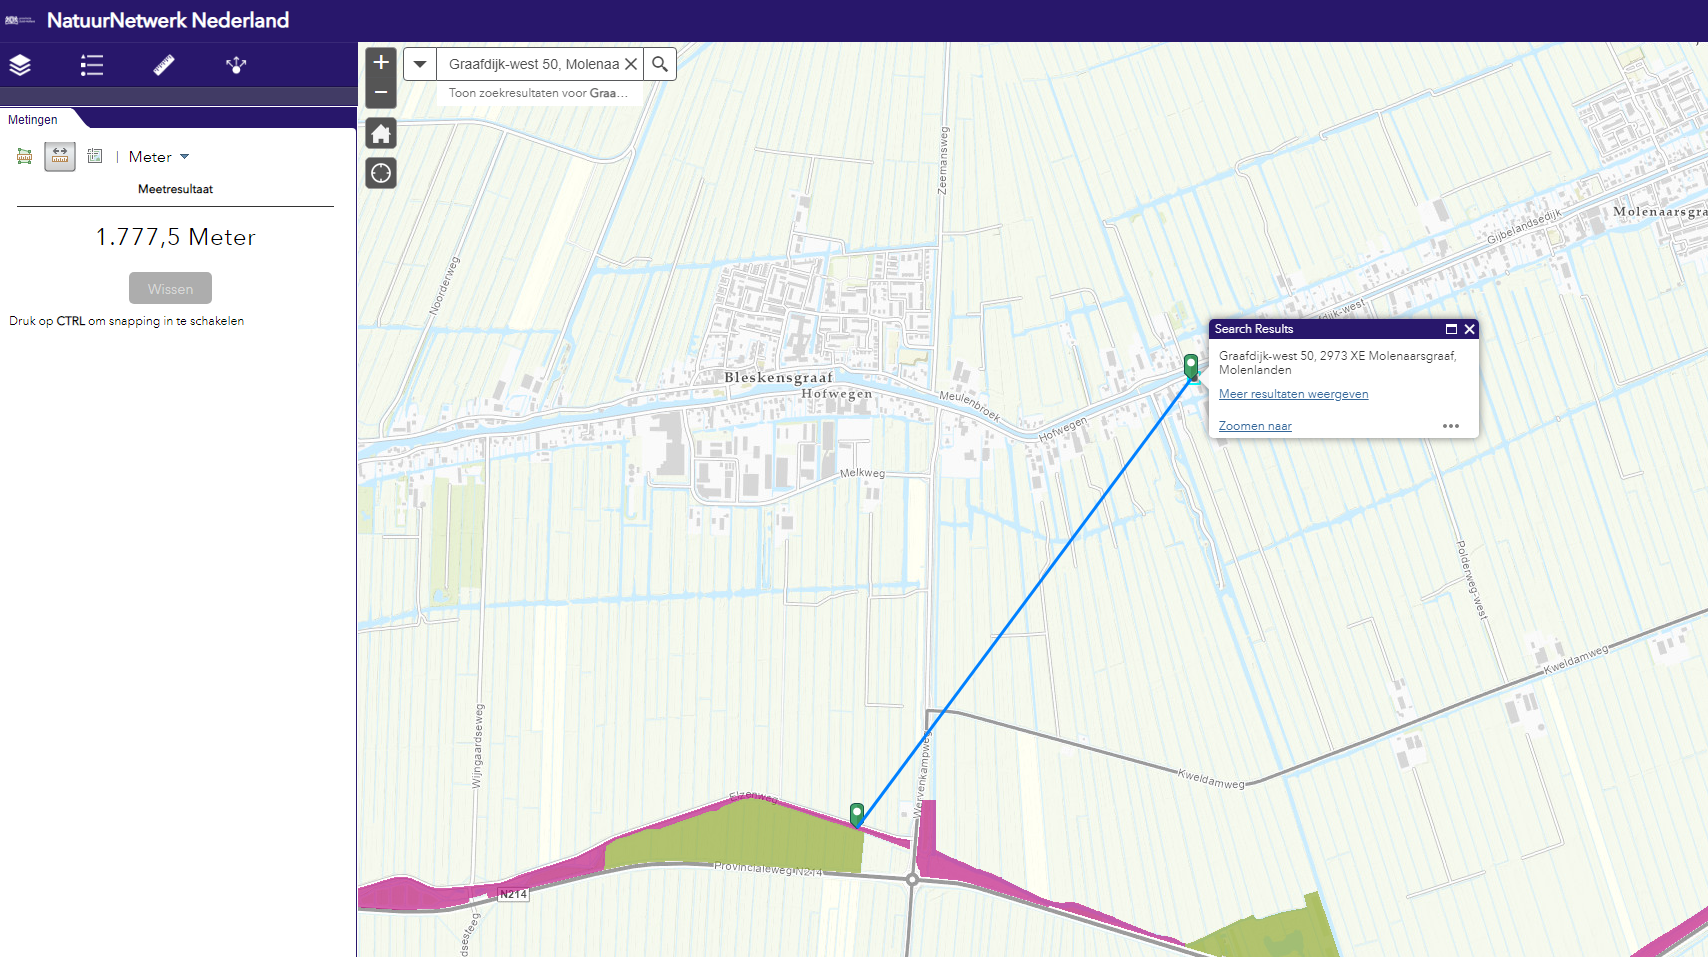Find my current location
Image resolution: width=1708 pixels, height=957 pixels.
(381, 173)
